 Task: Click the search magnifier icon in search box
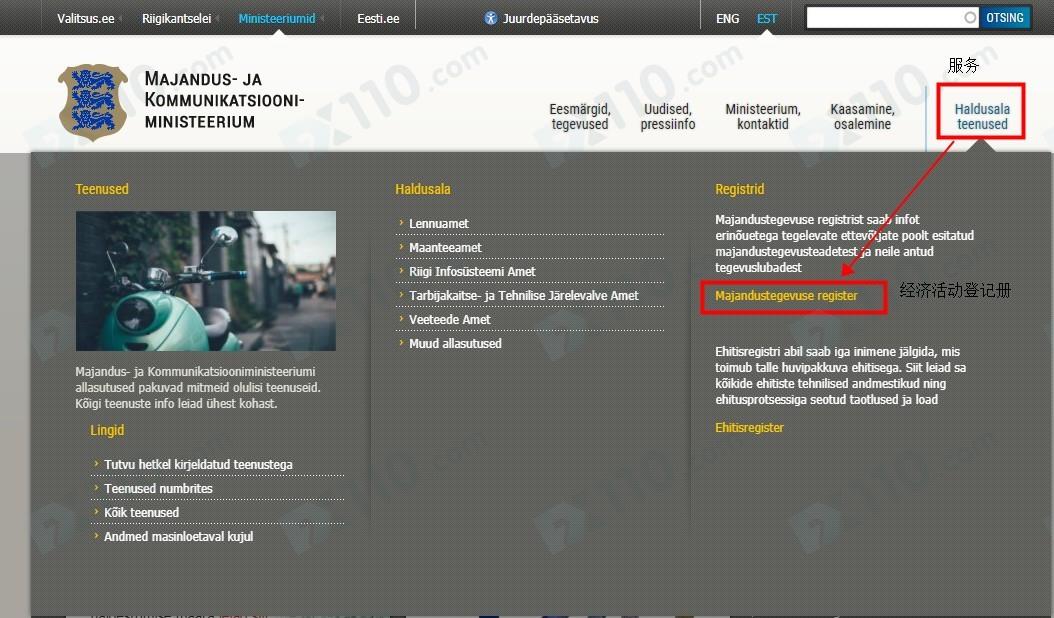click(969, 18)
